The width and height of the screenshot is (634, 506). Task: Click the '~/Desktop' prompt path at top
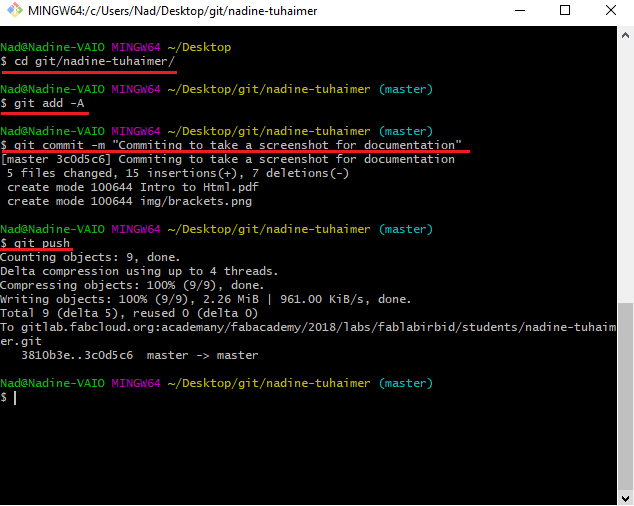pos(199,47)
